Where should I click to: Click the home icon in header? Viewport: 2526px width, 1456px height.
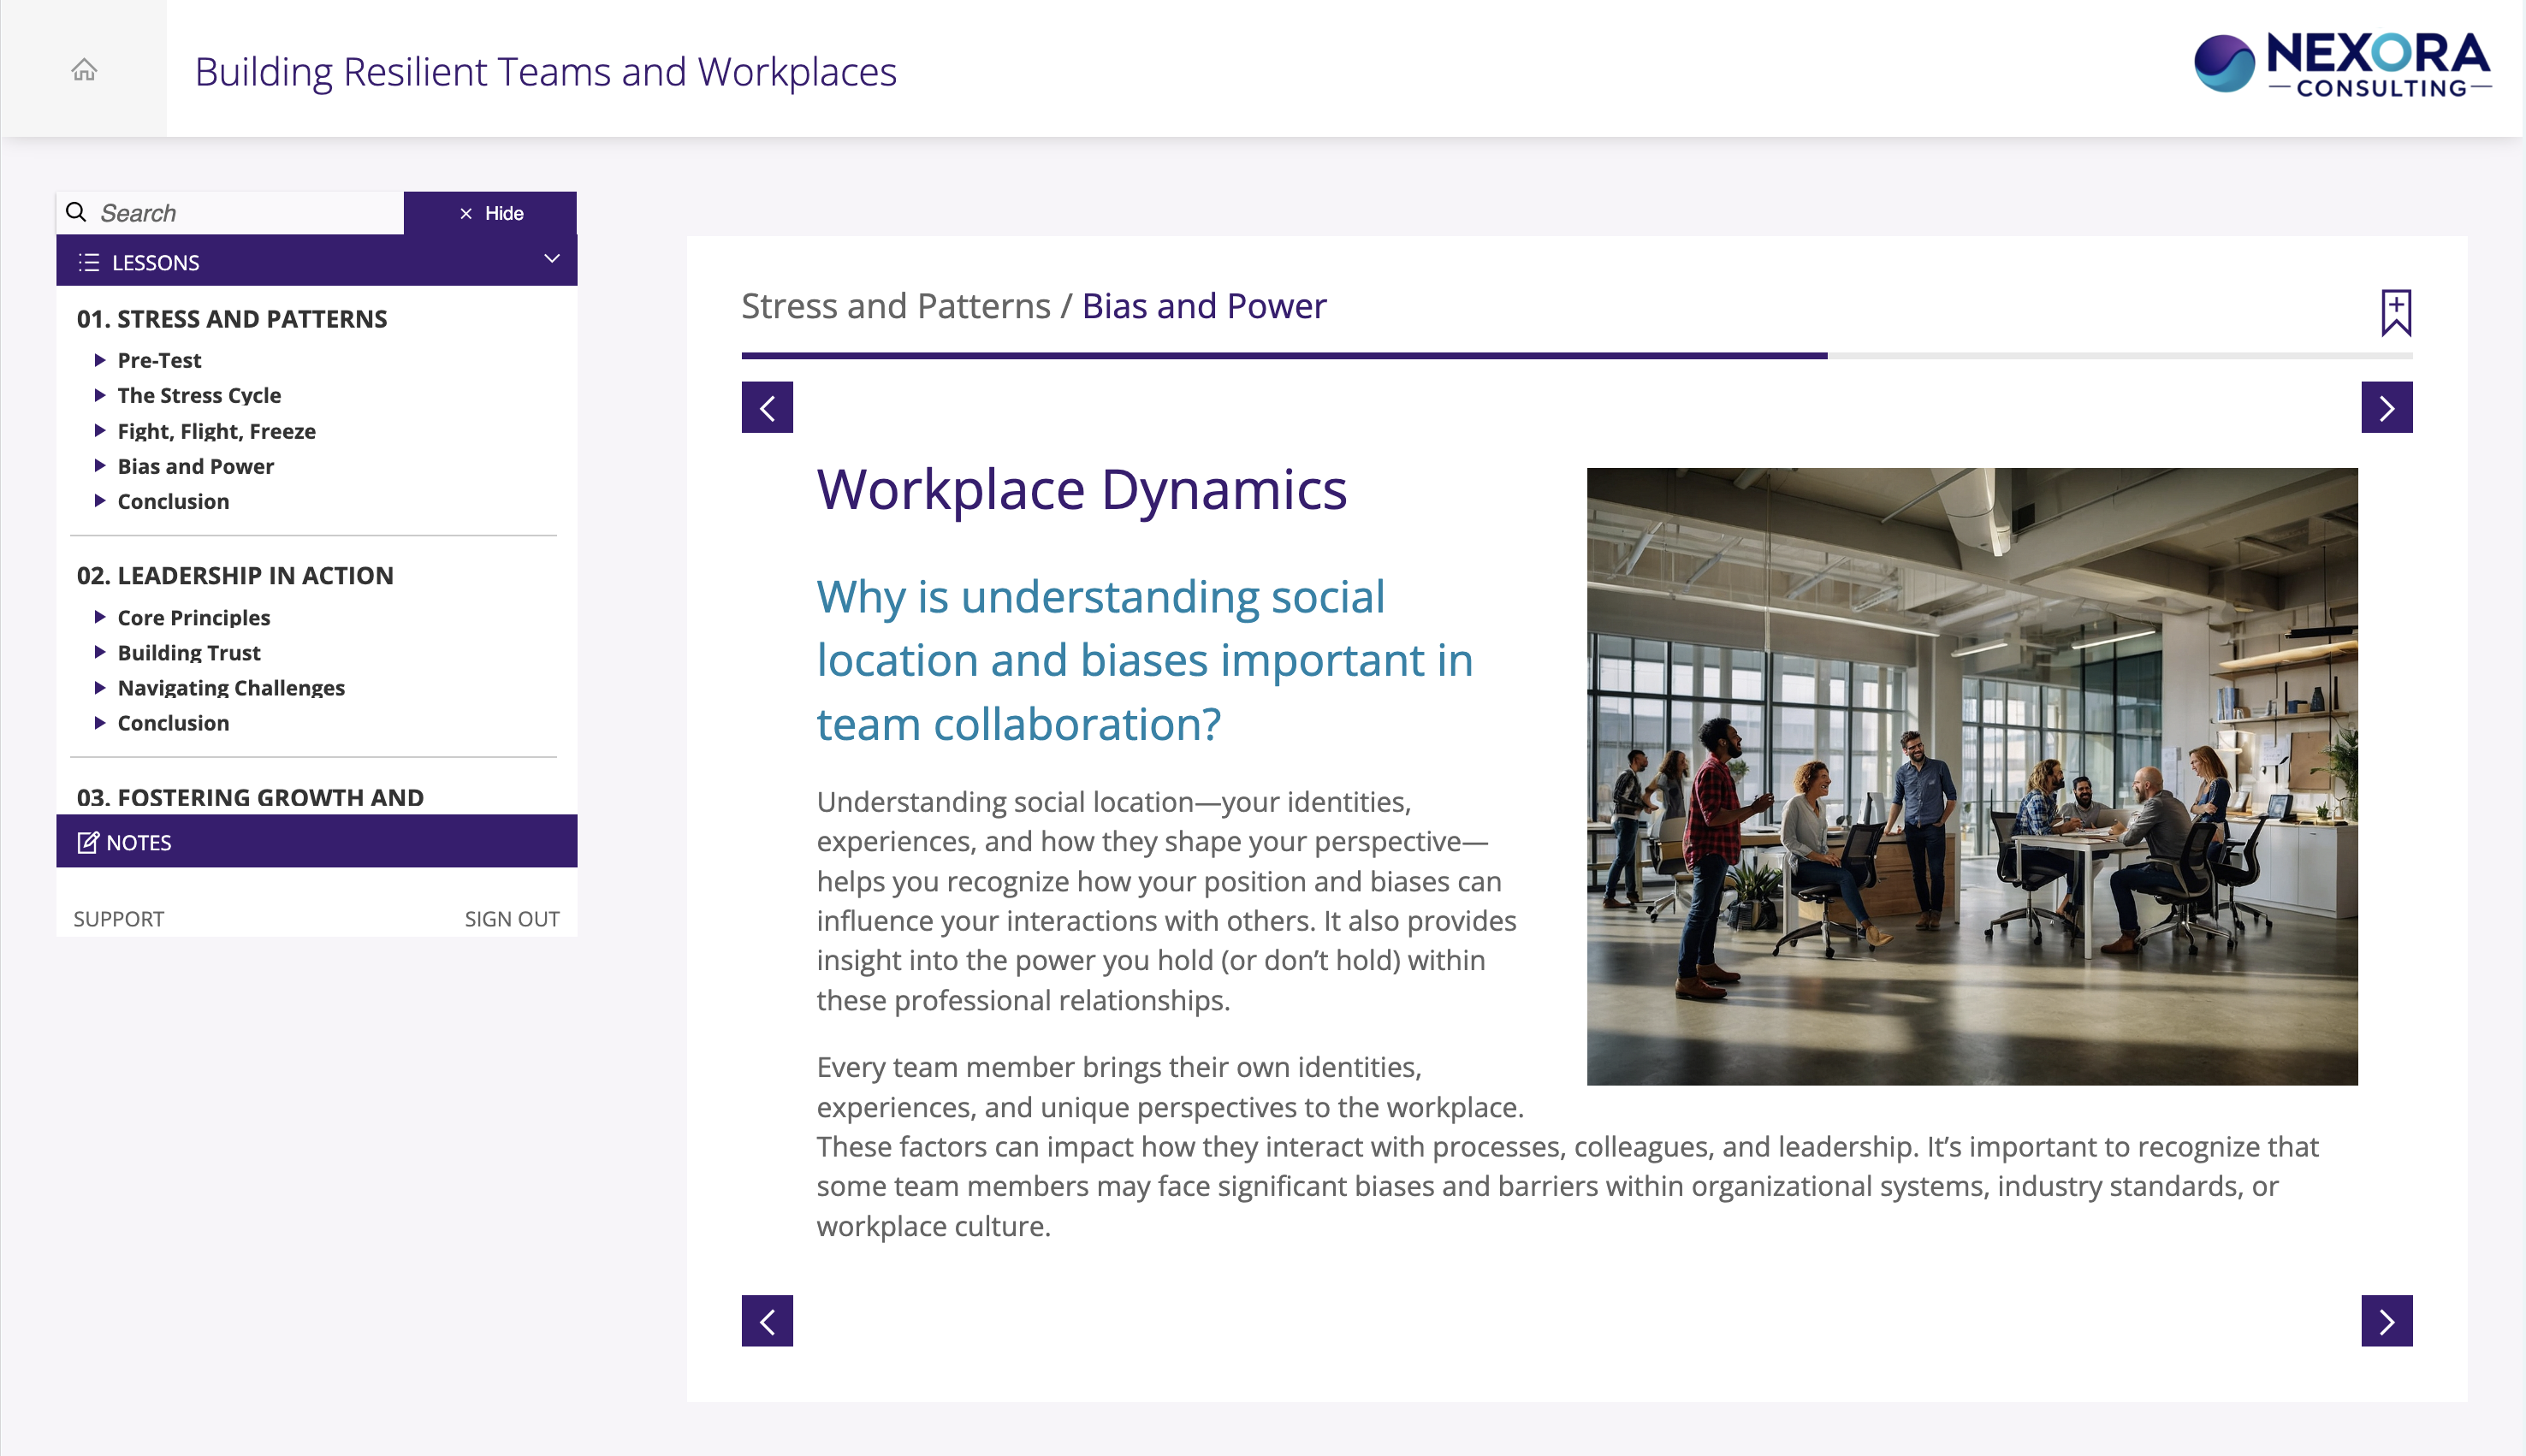point(84,69)
